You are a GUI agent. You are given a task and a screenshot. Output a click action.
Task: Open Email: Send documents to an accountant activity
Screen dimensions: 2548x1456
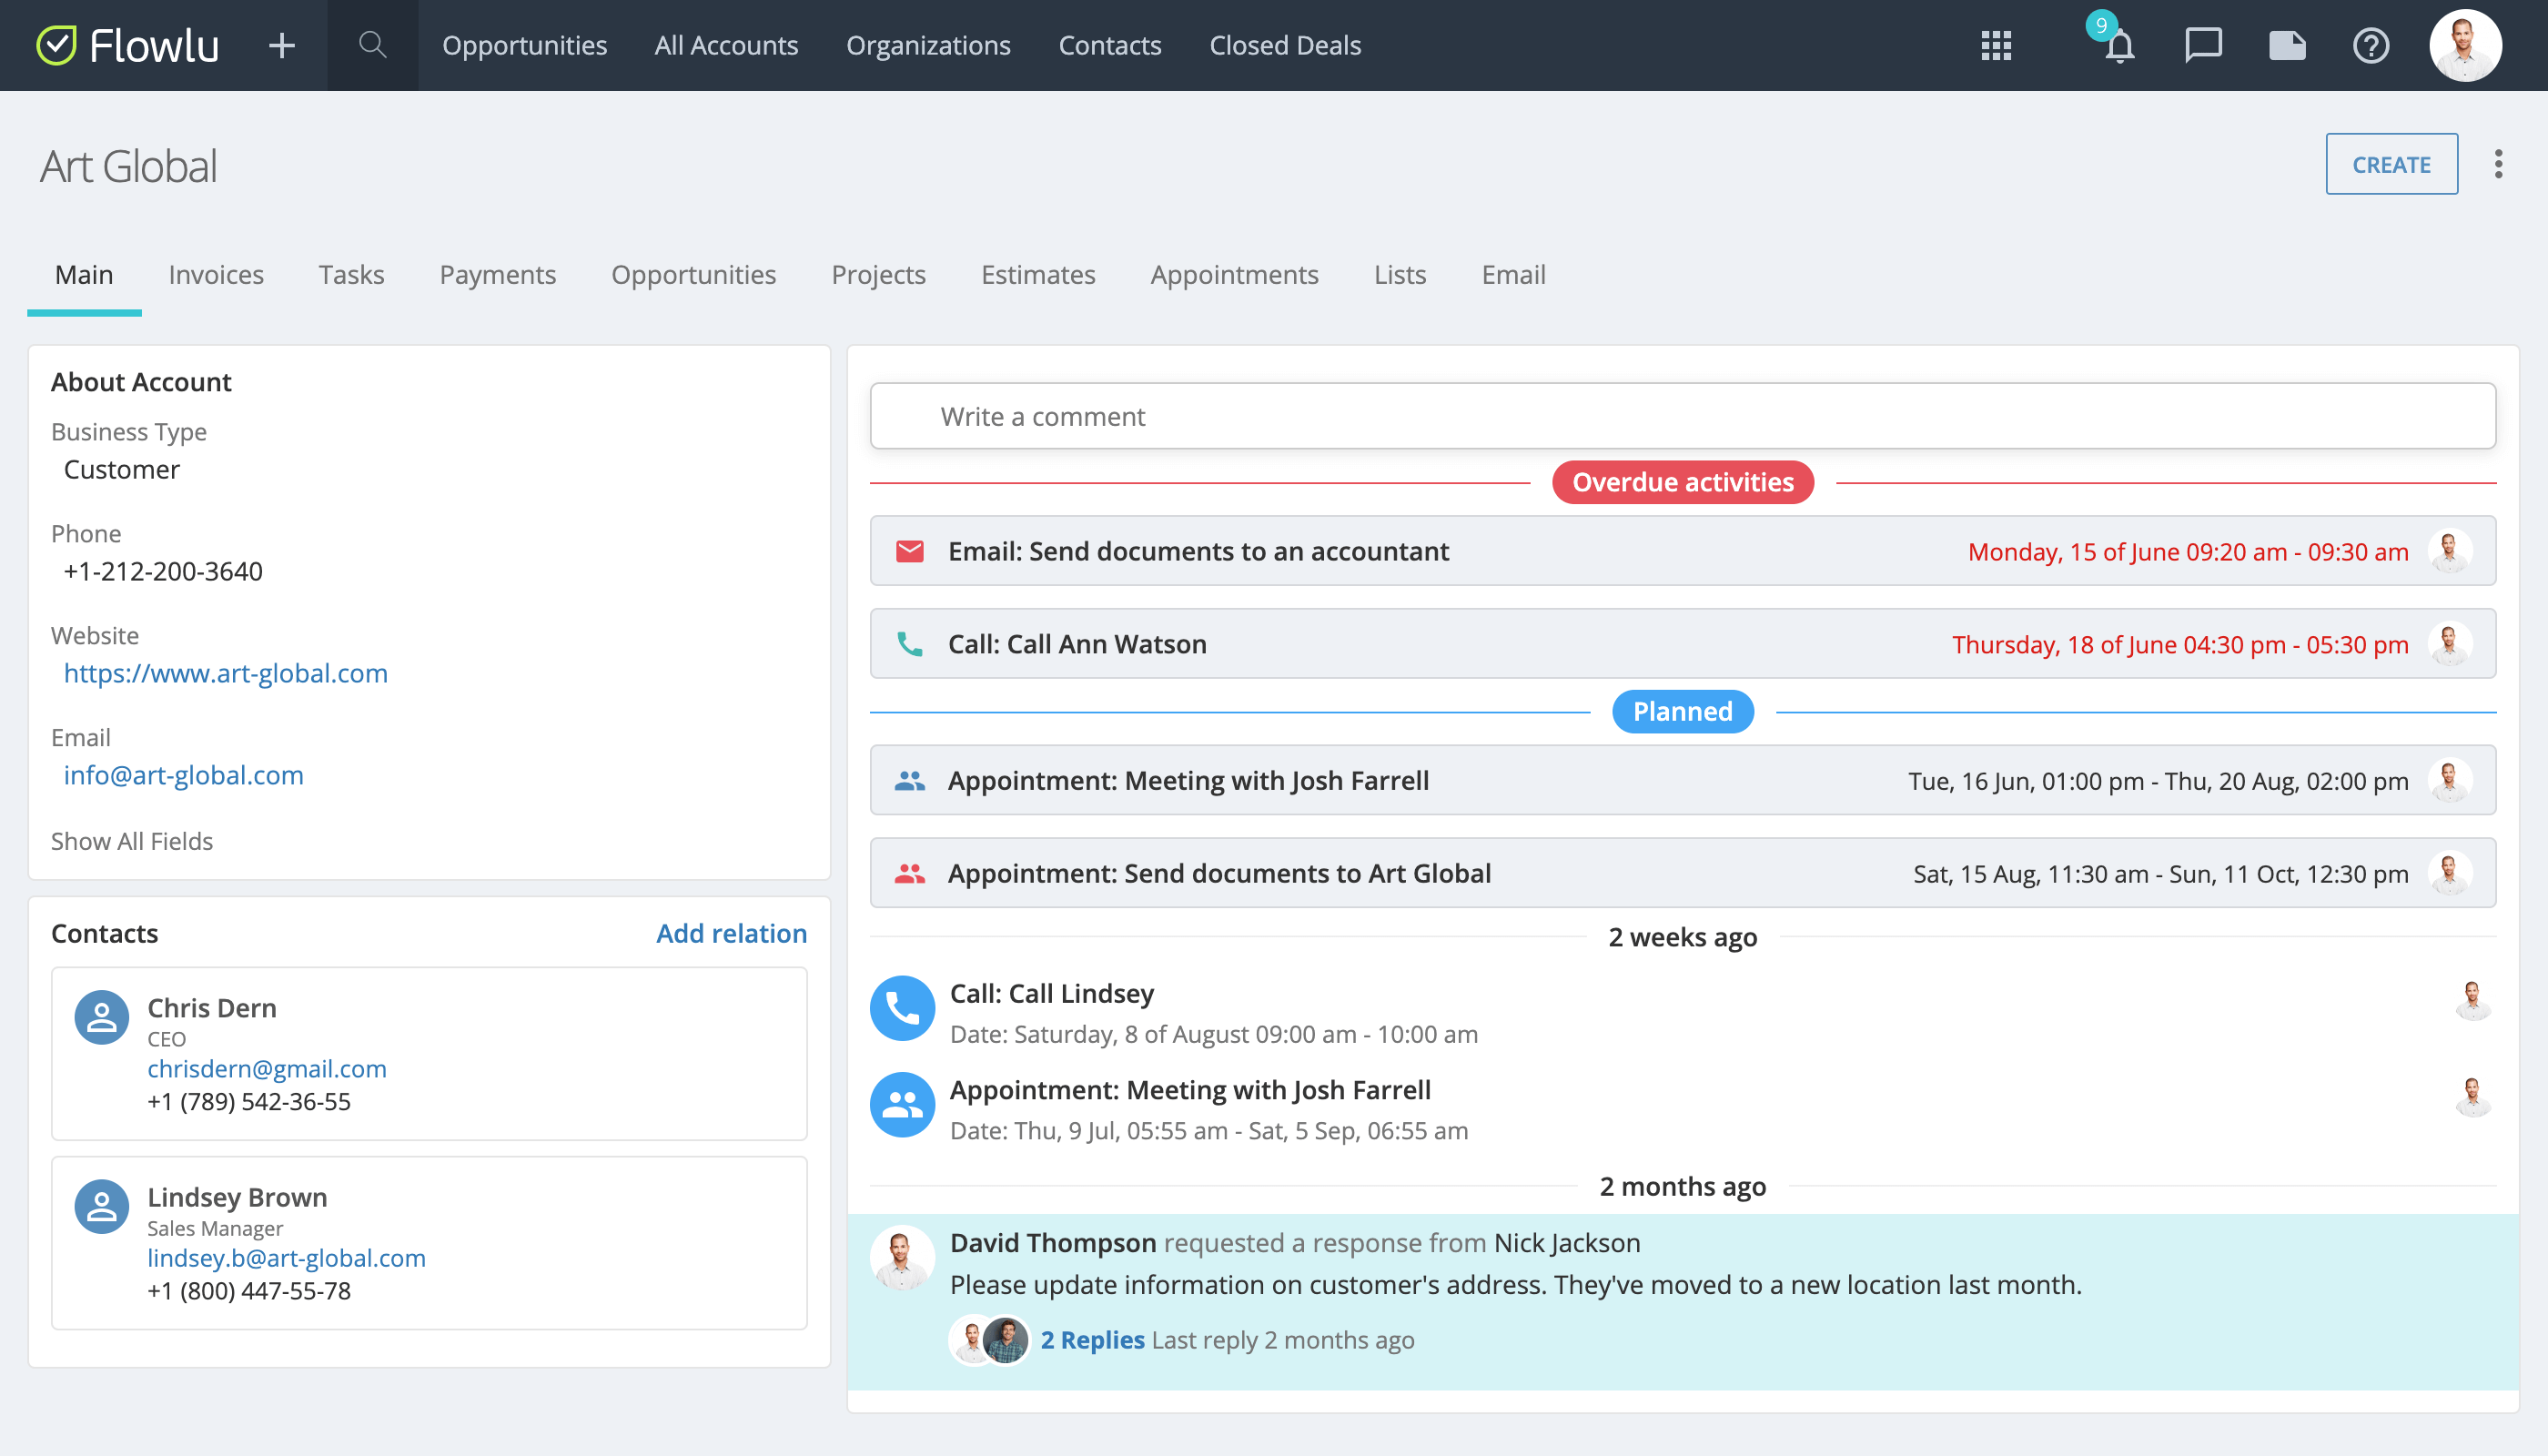(1198, 551)
